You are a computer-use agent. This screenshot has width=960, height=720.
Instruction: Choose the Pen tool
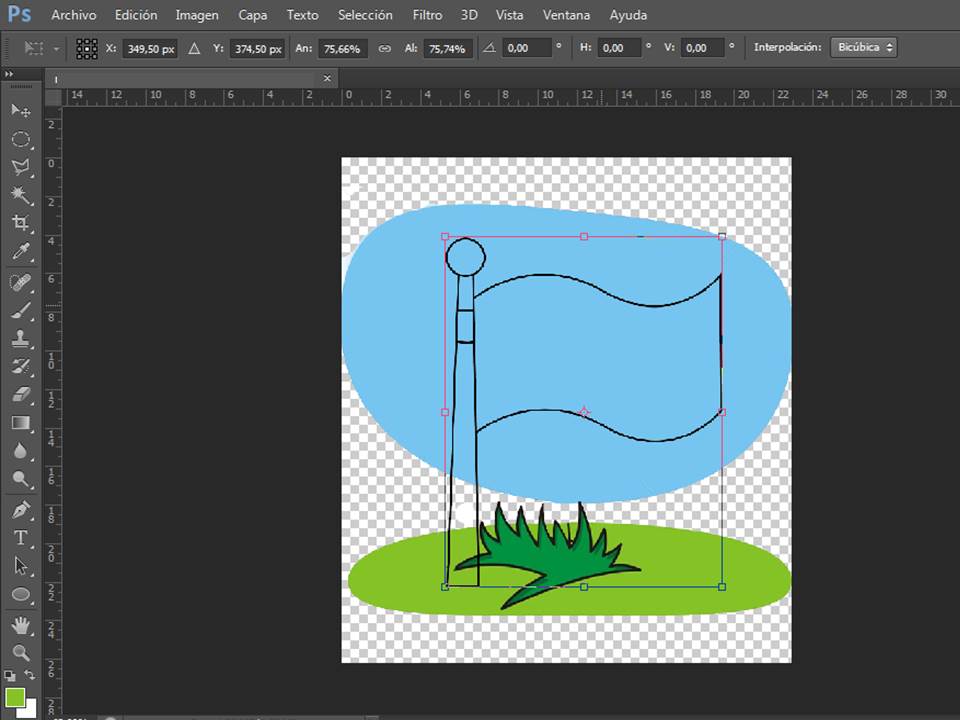pyautogui.click(x=20, y=510)
